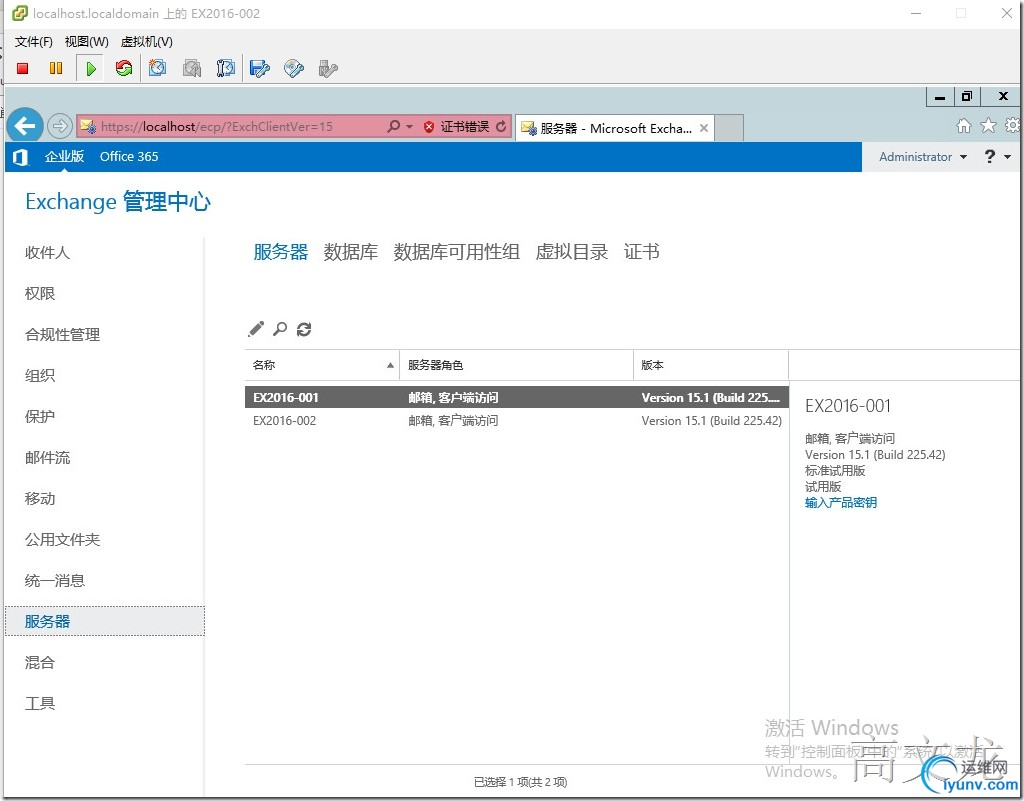Select the EX2016-001 server row
1024x801 pixels.
pos(517,397)
